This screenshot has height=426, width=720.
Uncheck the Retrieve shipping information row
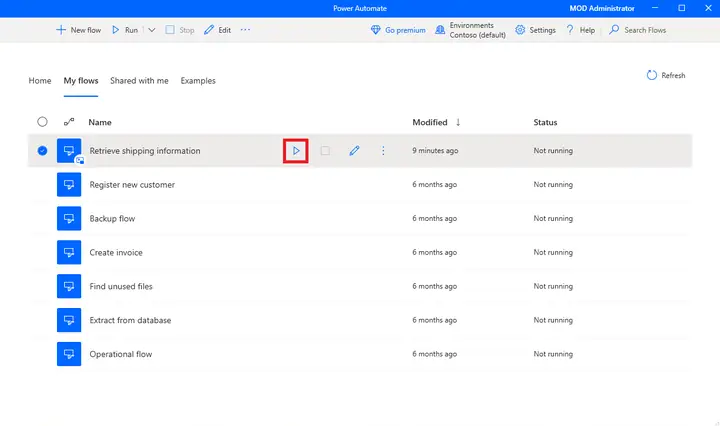click(x=42, y=151)
